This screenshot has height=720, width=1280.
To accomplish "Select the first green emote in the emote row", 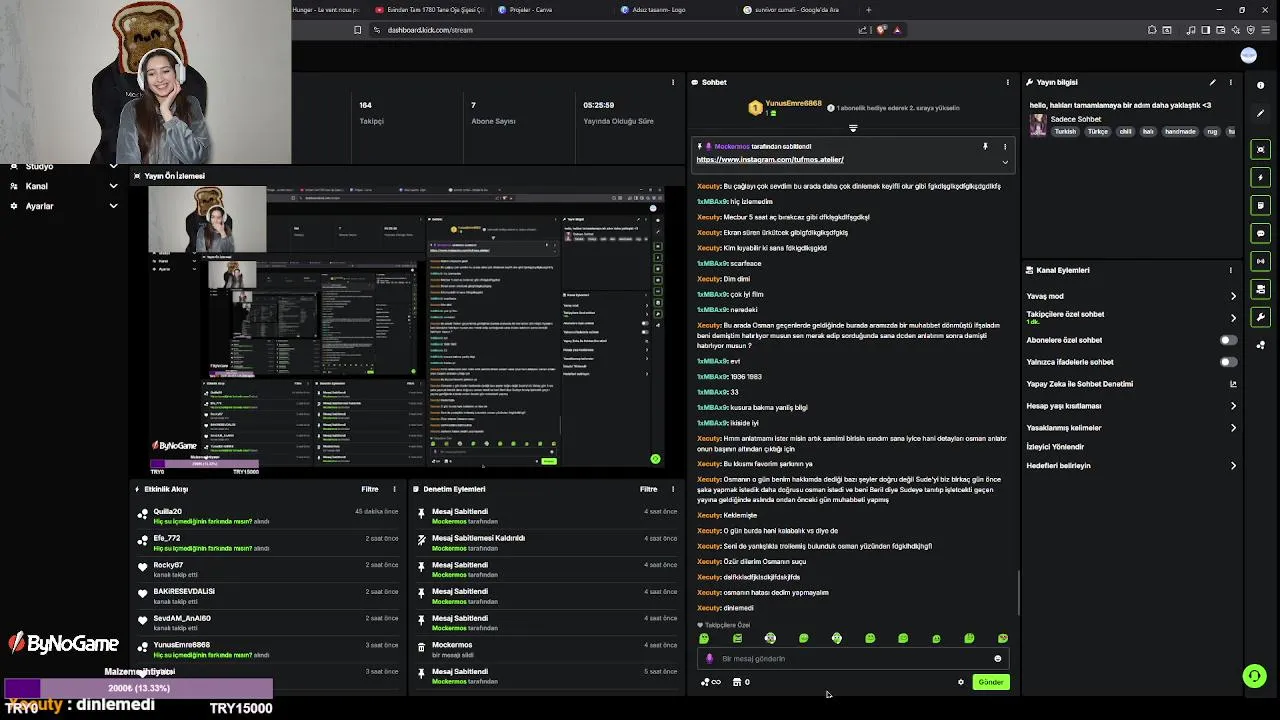I will tap(704, 638).
